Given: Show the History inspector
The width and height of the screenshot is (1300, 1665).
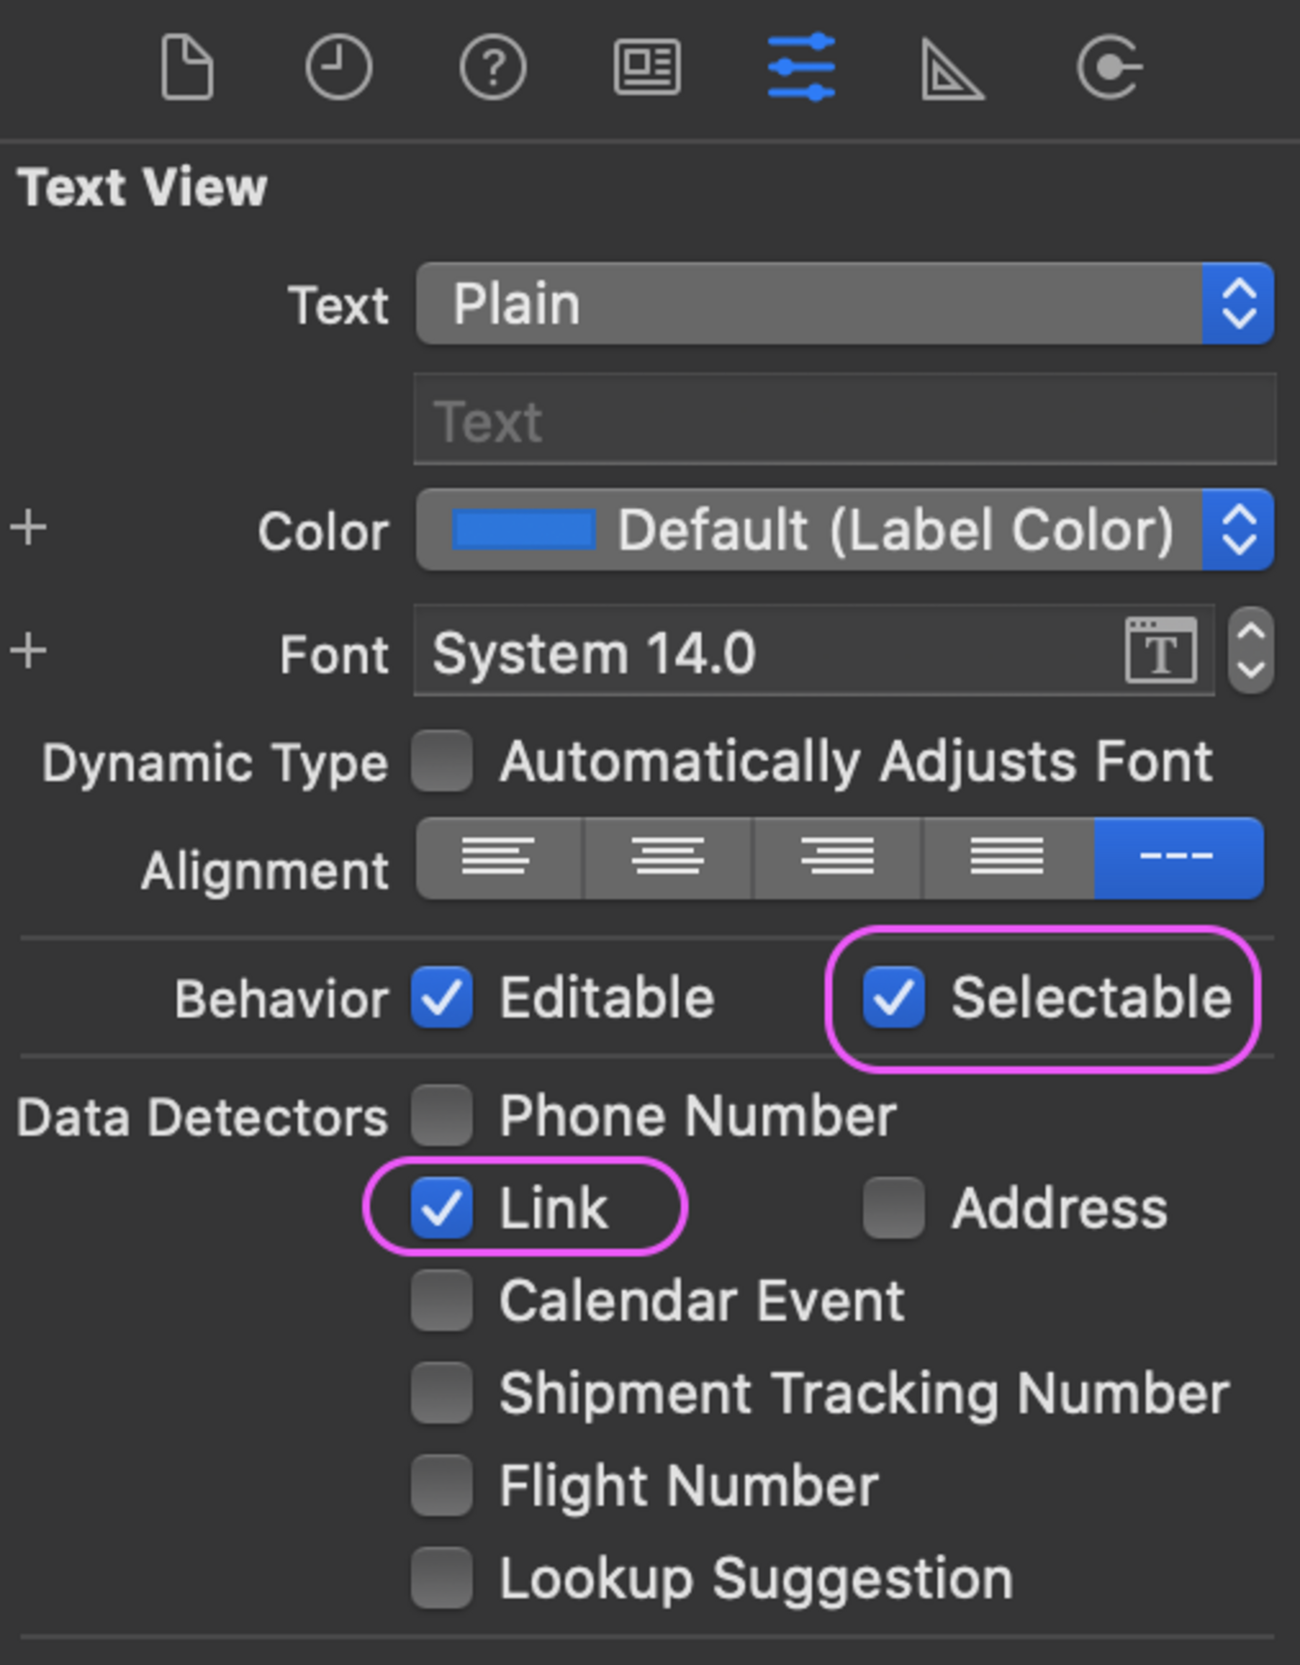Looking at the screenshot, I should 338,68.
